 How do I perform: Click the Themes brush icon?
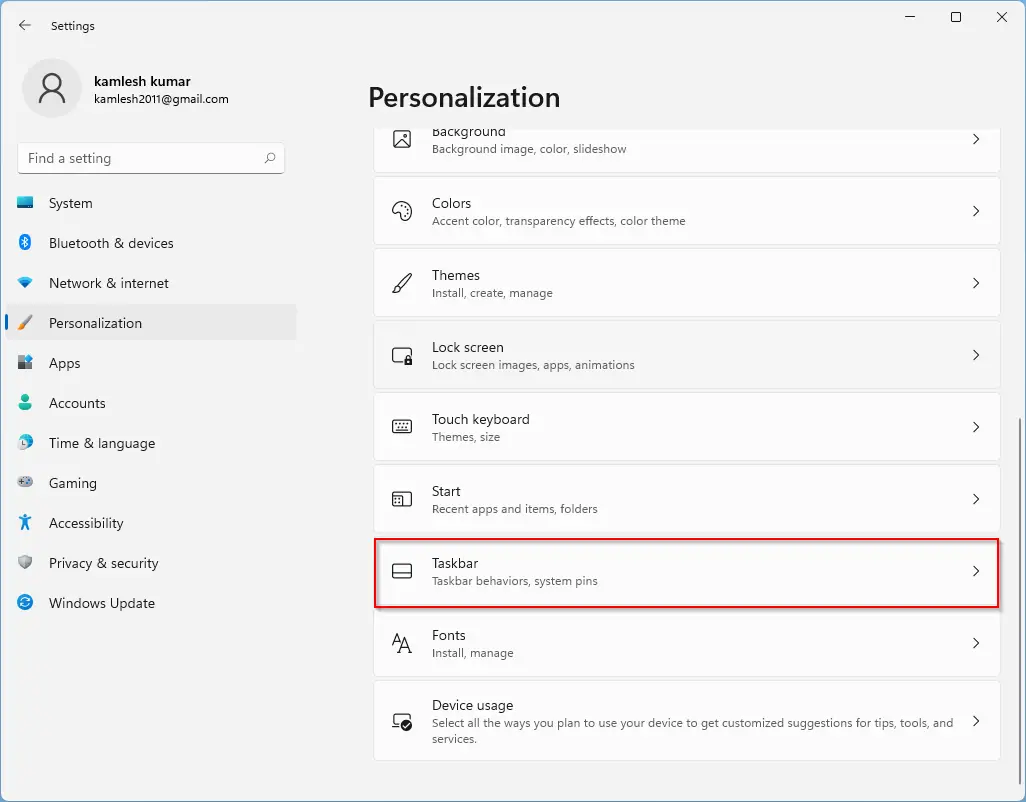coord(402,283)
